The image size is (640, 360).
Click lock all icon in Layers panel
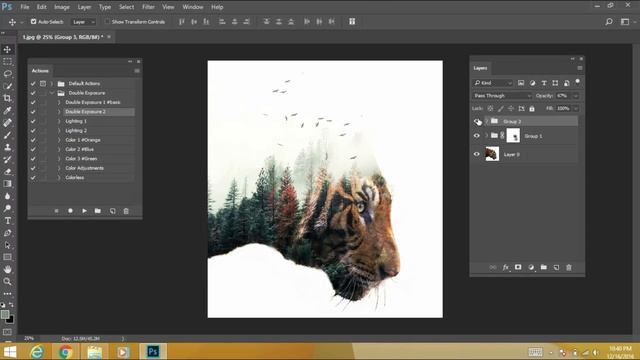coord(532,109)
